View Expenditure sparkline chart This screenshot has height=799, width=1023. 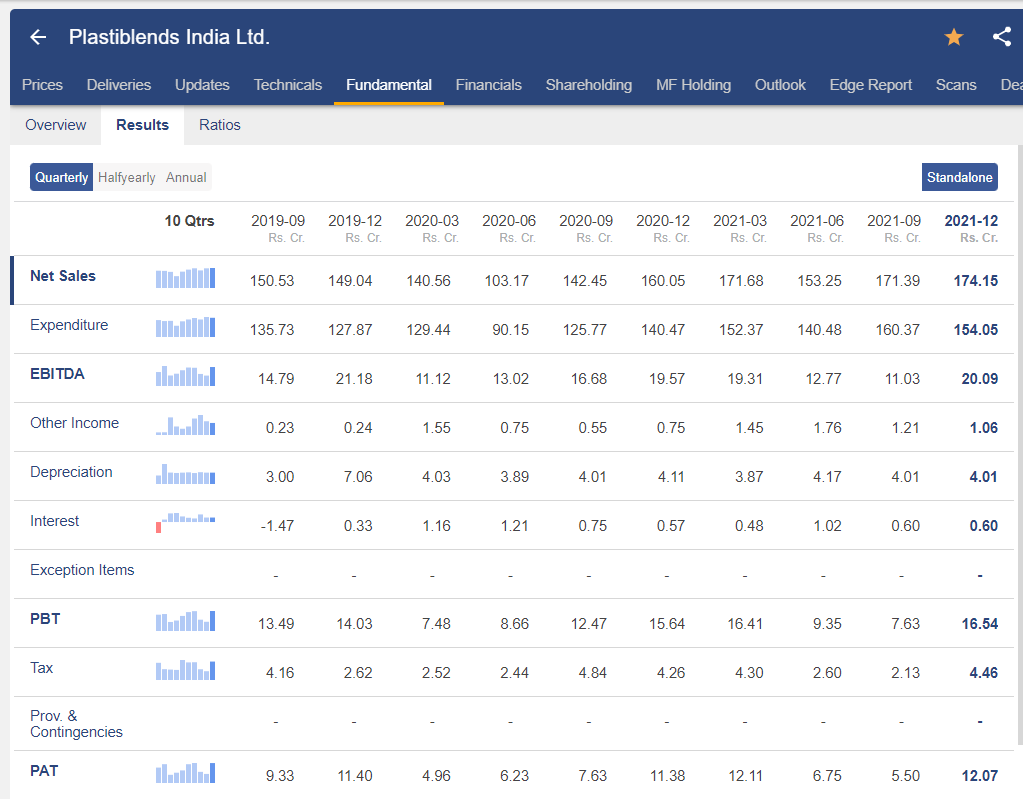pyautogui.click(x=185, y=327)
